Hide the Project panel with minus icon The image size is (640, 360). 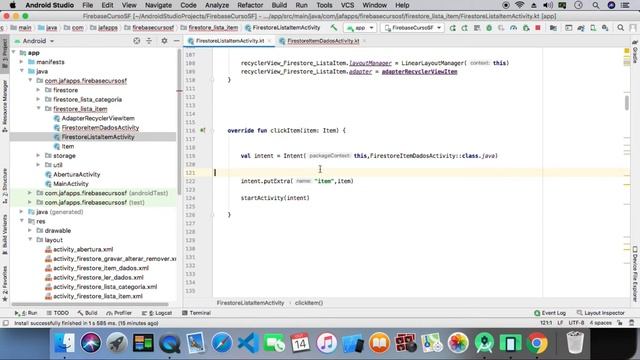[x=176, y=41]
